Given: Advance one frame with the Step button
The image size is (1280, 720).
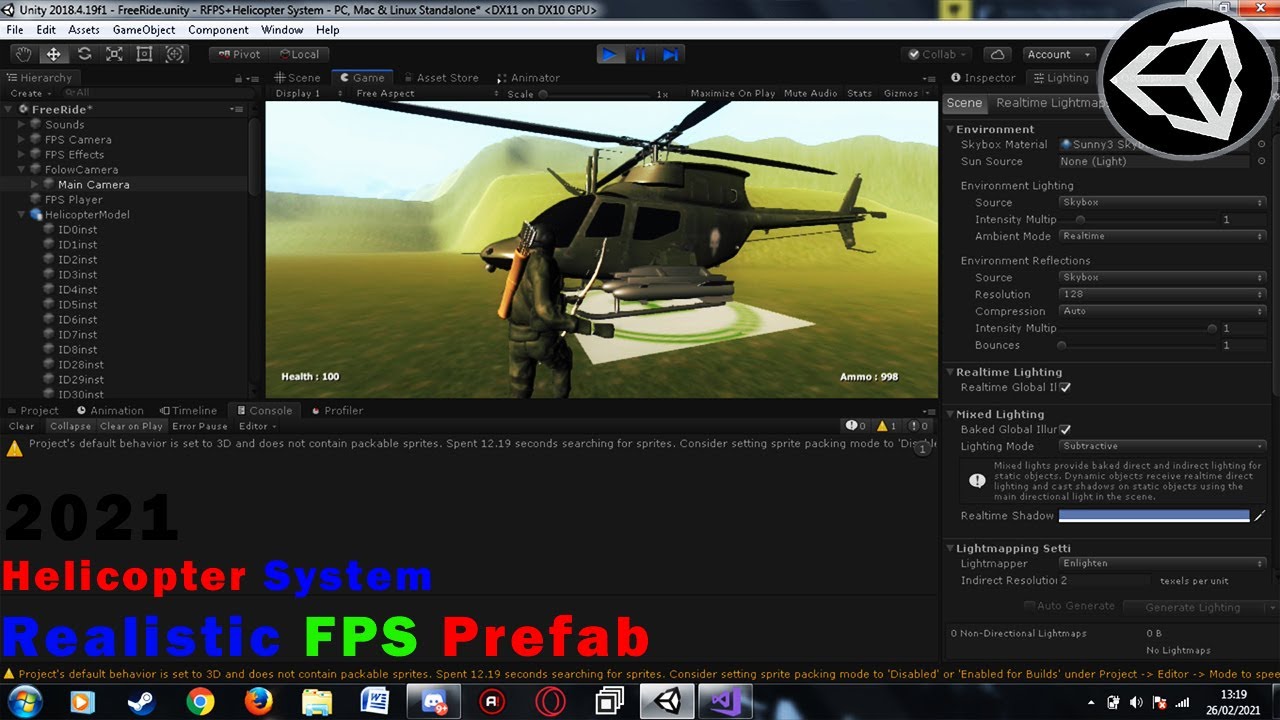Looking at the screenshot, I should click(671, 54).
